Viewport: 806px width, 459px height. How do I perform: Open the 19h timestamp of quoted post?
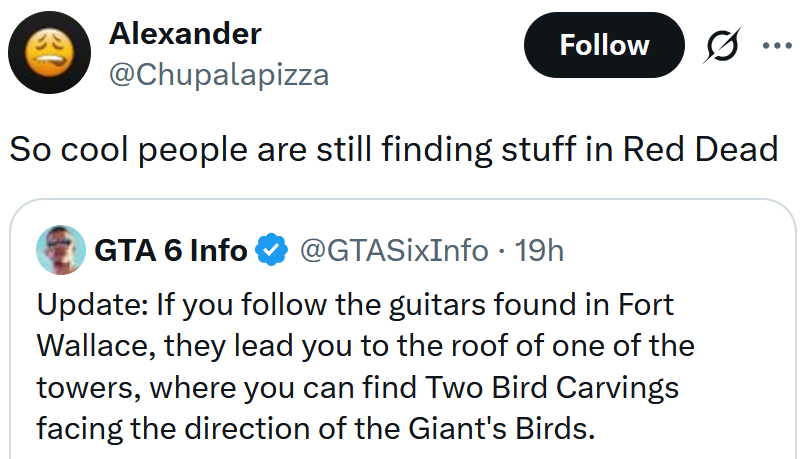(x=540, y=250)
